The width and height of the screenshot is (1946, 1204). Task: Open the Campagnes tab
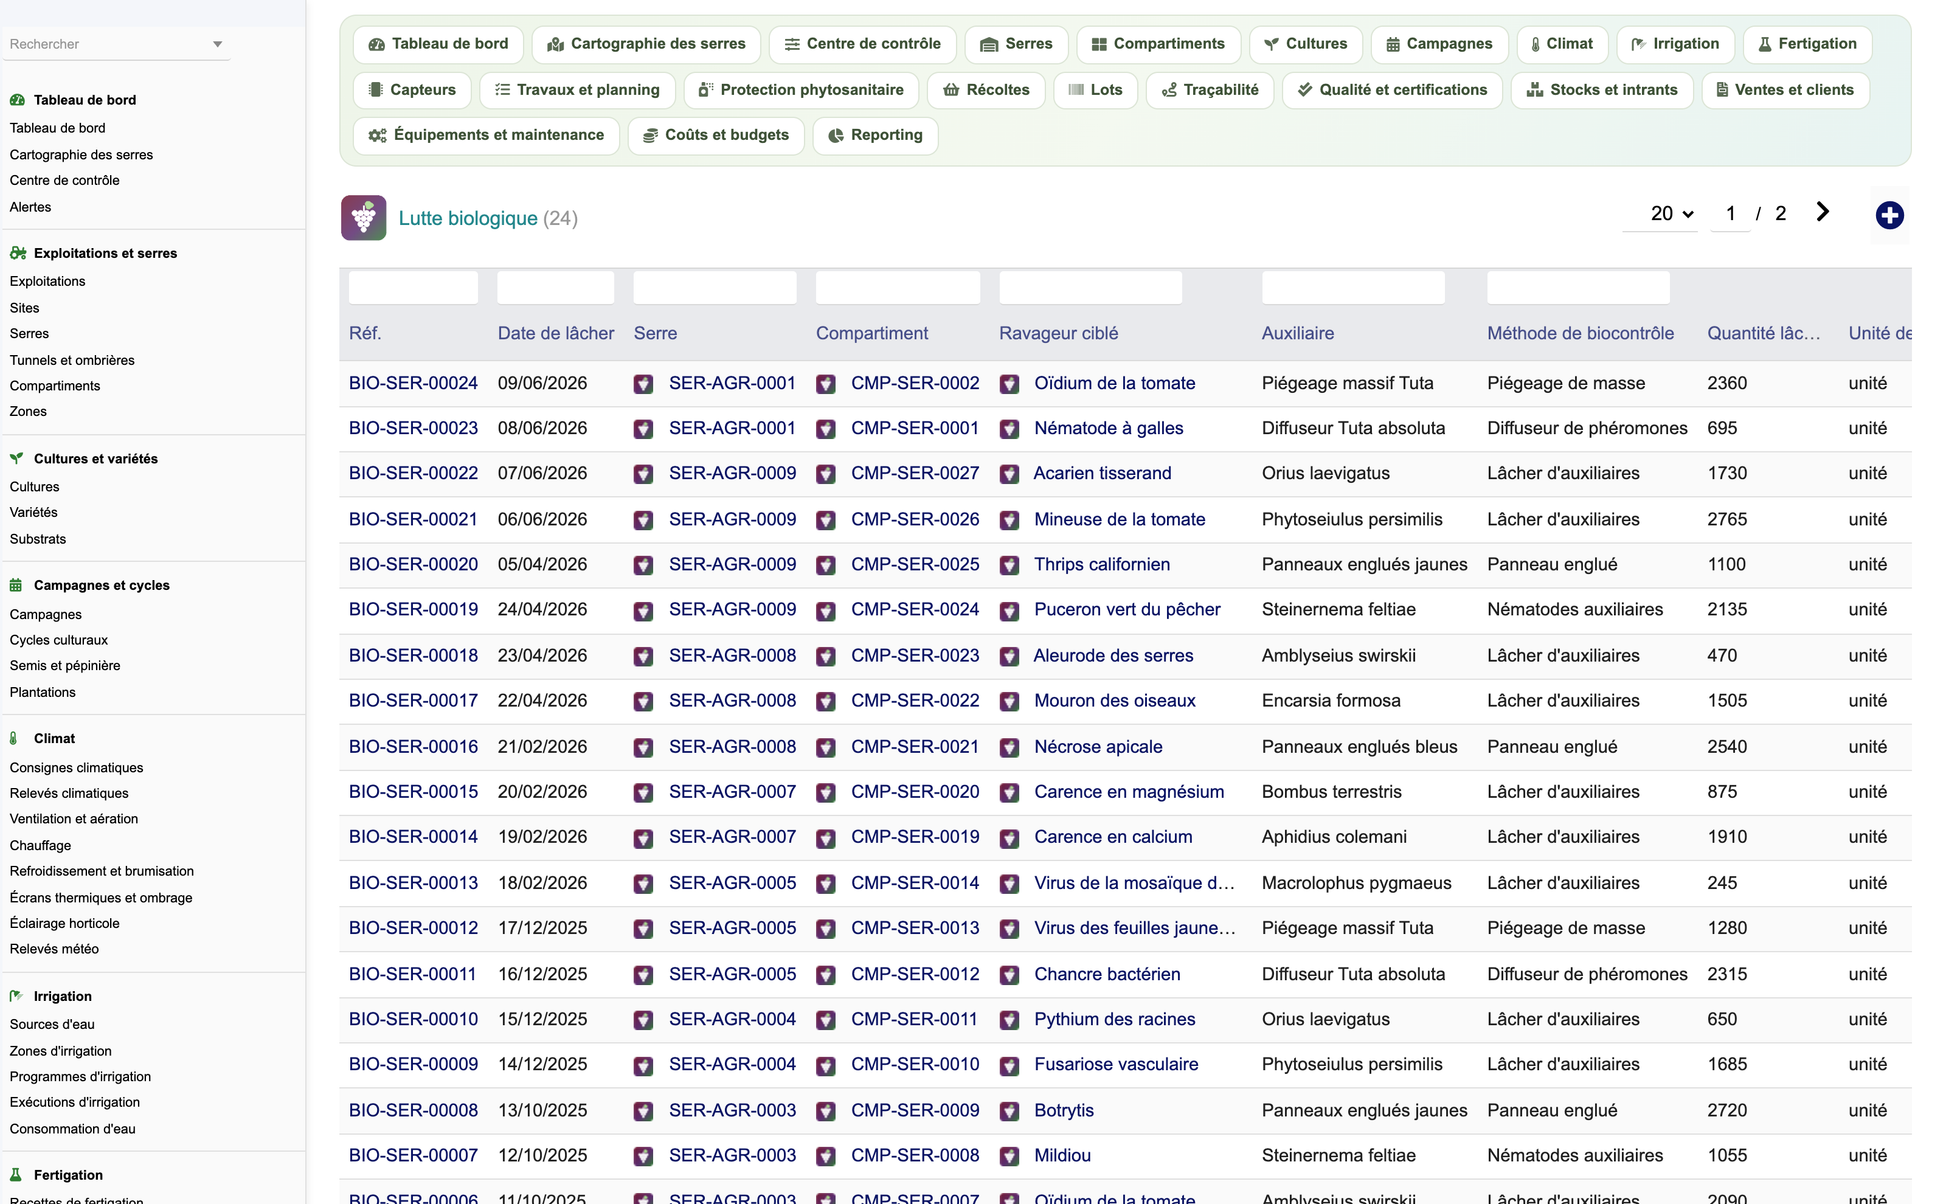tap(1439, 44)
